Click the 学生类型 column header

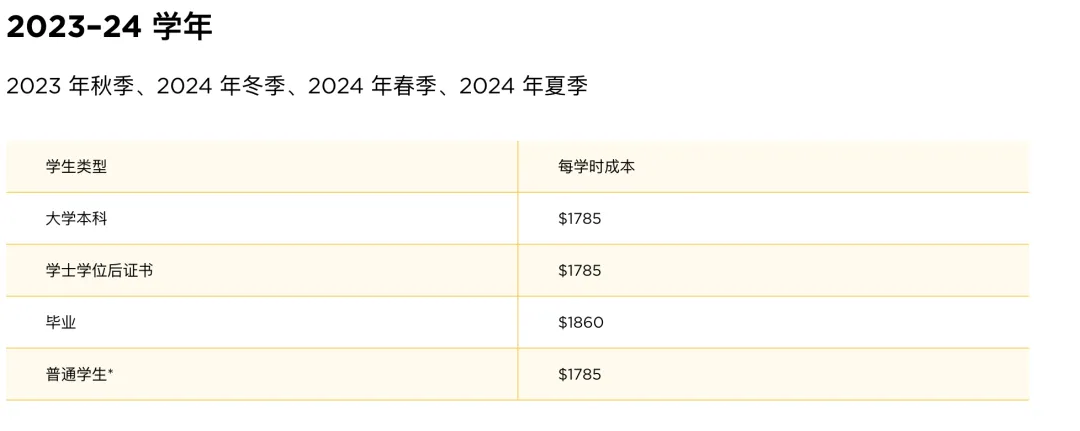76,167
